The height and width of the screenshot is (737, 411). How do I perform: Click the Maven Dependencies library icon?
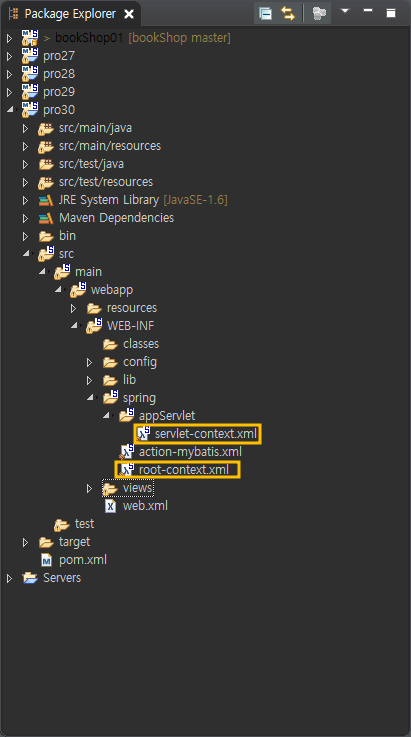click(46, 218)
